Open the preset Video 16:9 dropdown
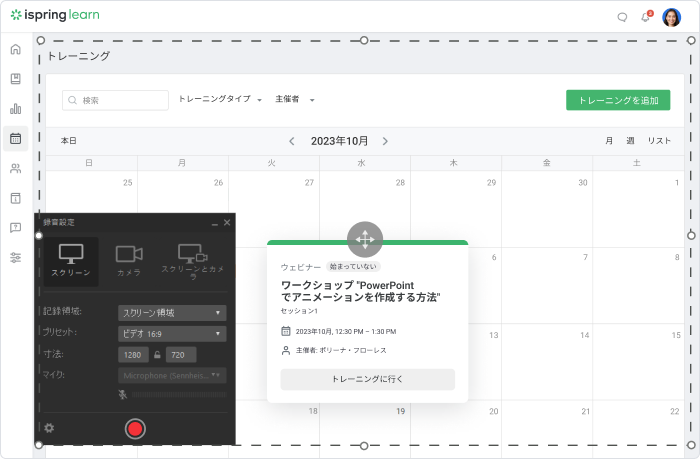This screenshot has width=700, height=459. (172, 334)
